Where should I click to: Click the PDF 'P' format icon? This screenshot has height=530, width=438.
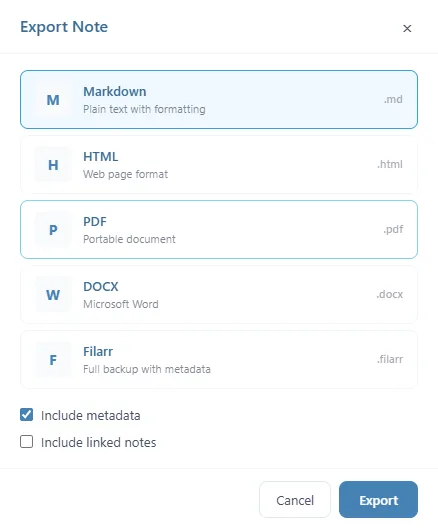53,230
